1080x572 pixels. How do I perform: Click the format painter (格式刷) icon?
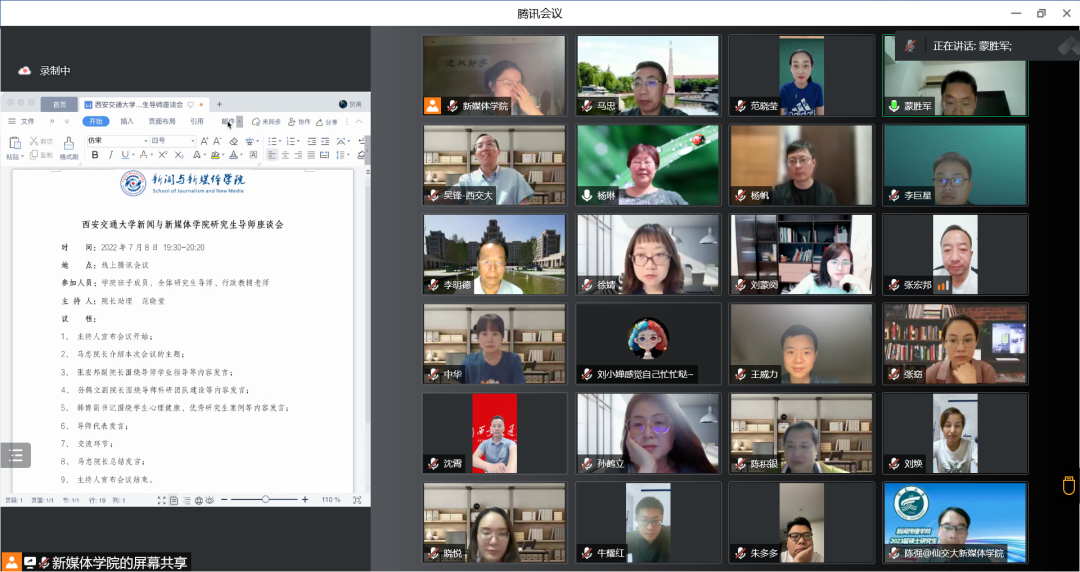[x=68, y=146]
